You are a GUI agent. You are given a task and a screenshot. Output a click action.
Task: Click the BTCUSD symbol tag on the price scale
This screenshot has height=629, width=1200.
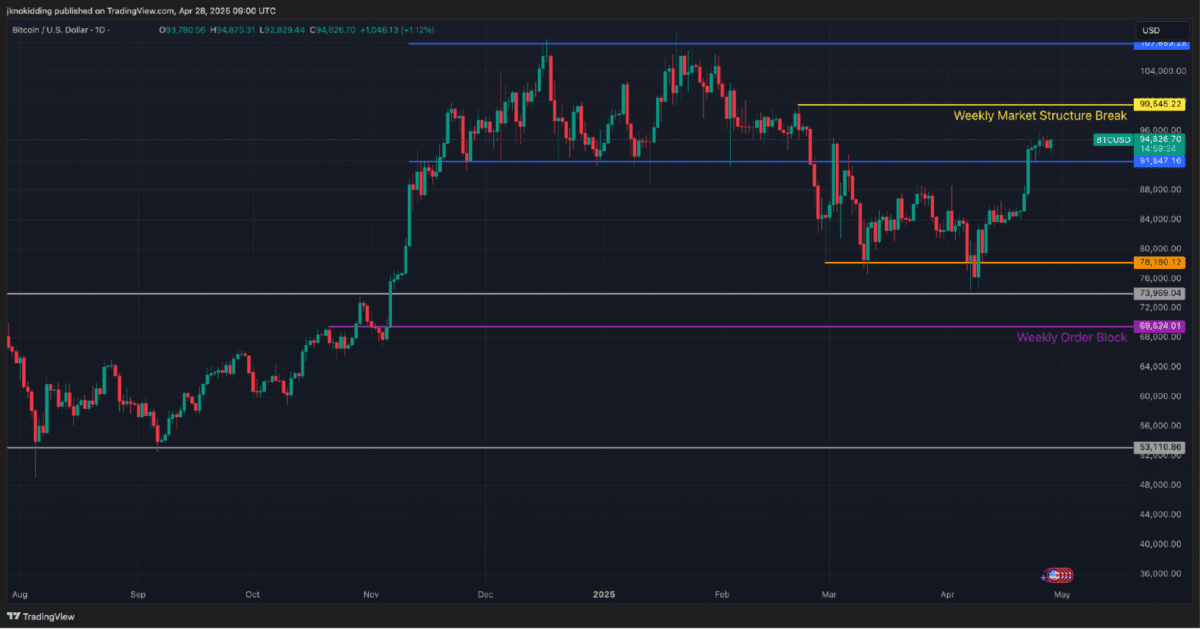pyautogui.click(x=1111, y=141)
